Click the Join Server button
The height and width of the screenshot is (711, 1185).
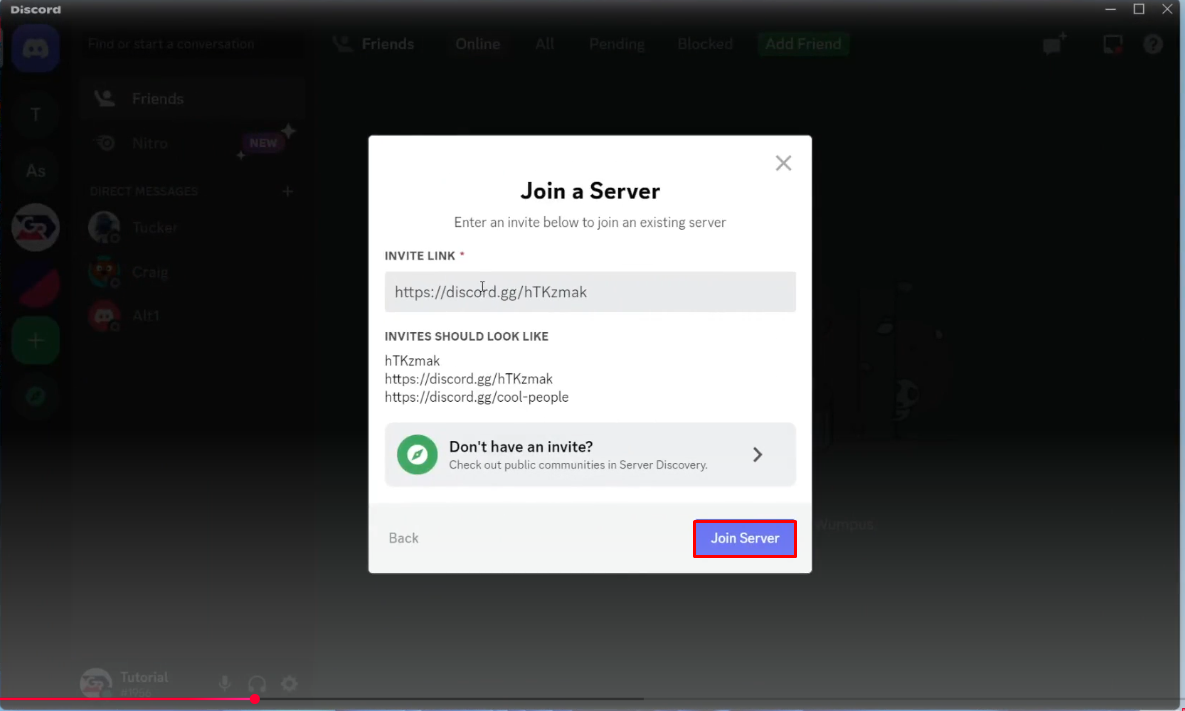[x=744, y=538]
